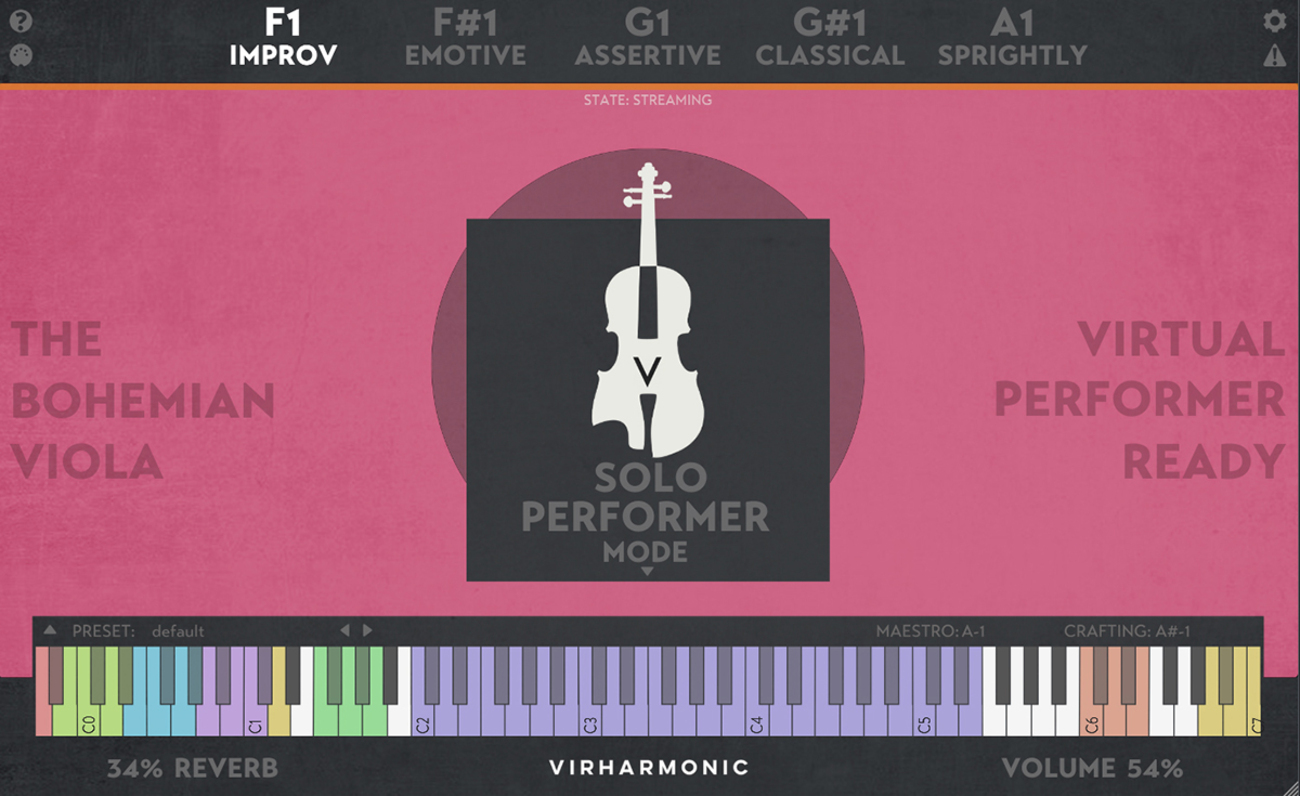Switch to G1 Assertive style

click(647, 38)
